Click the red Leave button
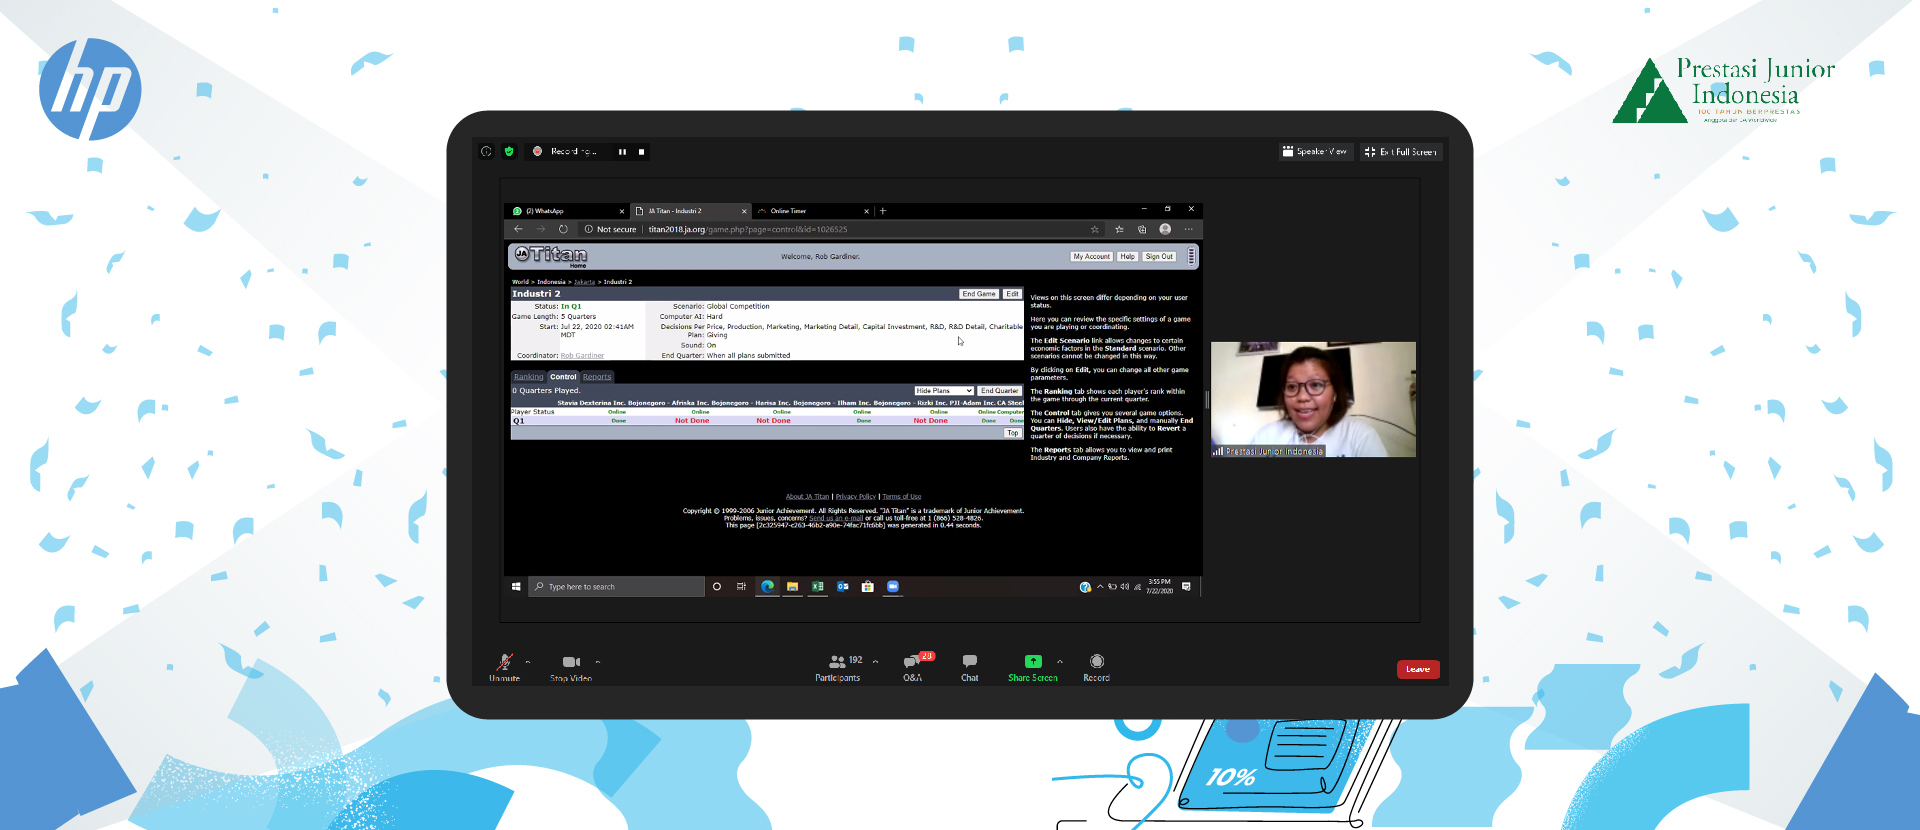 tap(1417, 669)
